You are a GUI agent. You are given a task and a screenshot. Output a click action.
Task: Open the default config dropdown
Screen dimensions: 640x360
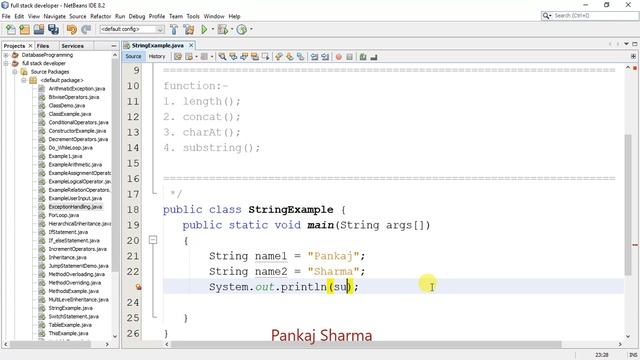[x=132, y=29]
